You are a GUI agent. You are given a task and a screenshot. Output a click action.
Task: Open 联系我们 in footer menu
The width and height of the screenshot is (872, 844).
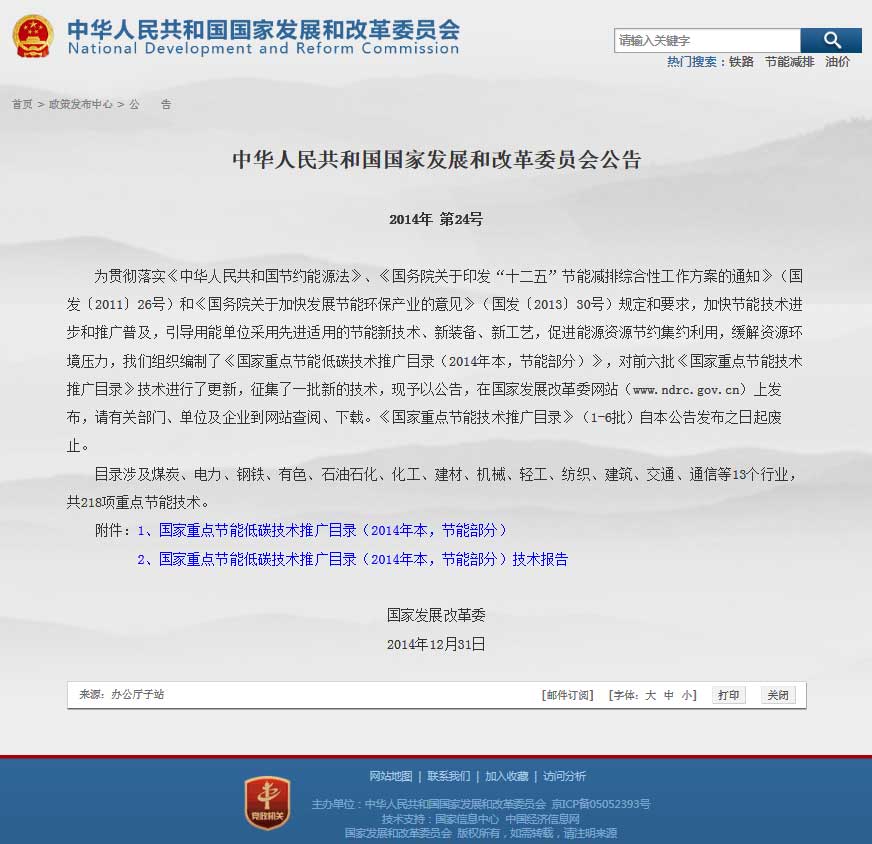click(448, 776)
